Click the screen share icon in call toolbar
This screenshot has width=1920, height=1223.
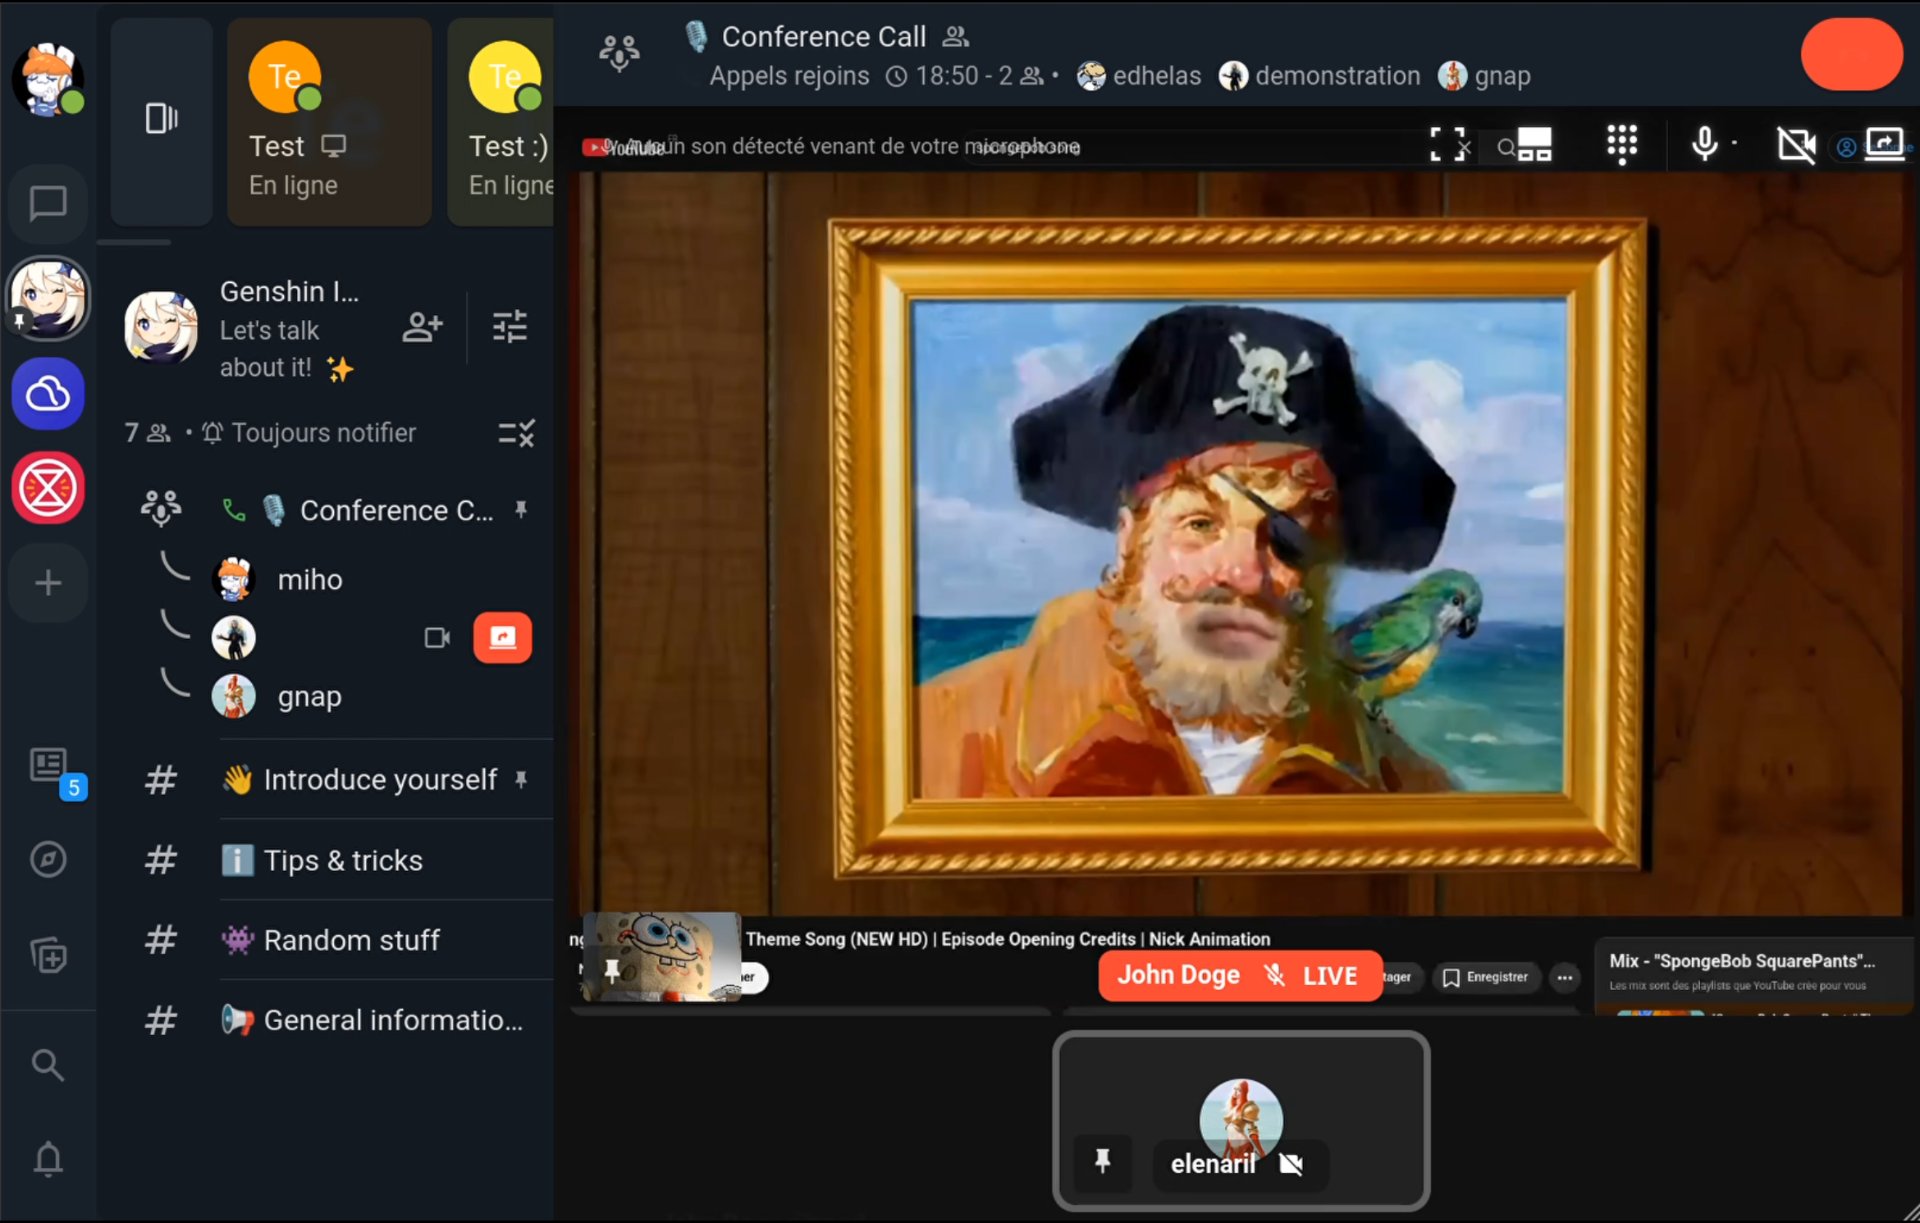tap(1884, 145)
